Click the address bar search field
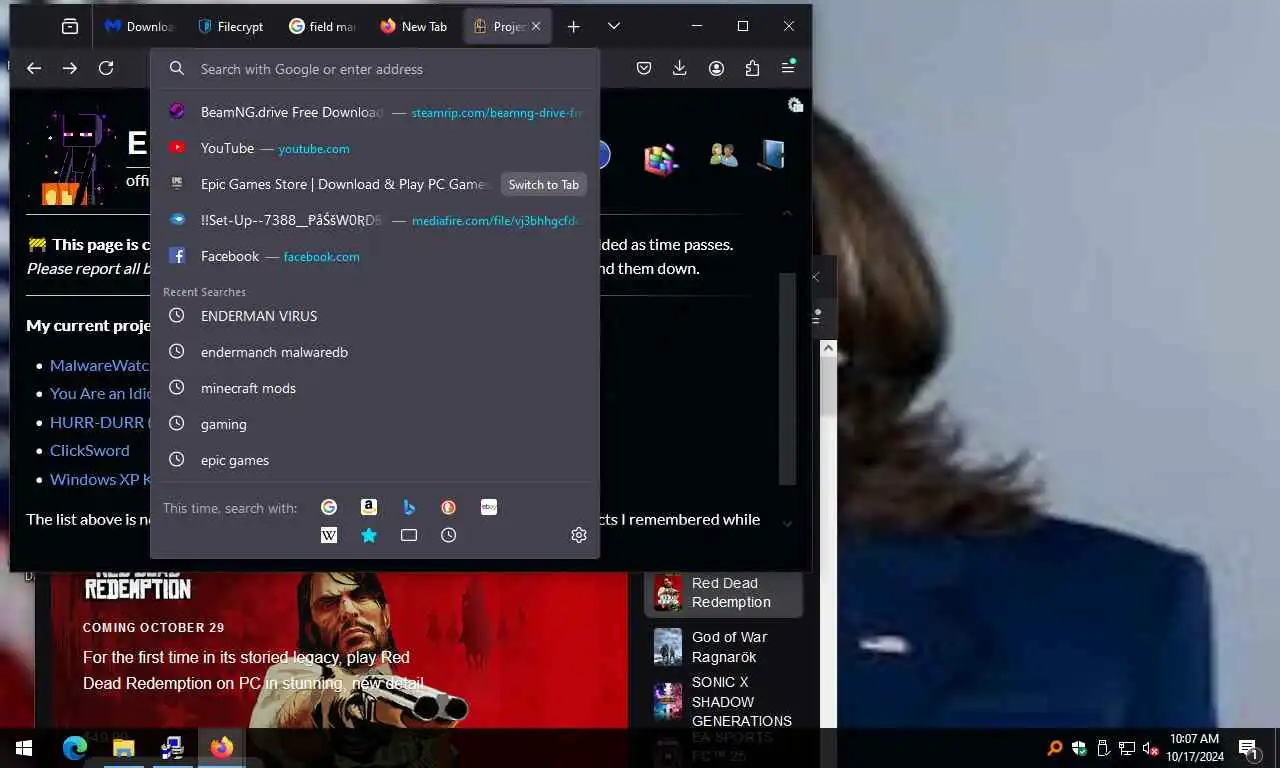The height and width of the screenshot is (768, 1280). (x=375, y=69)
